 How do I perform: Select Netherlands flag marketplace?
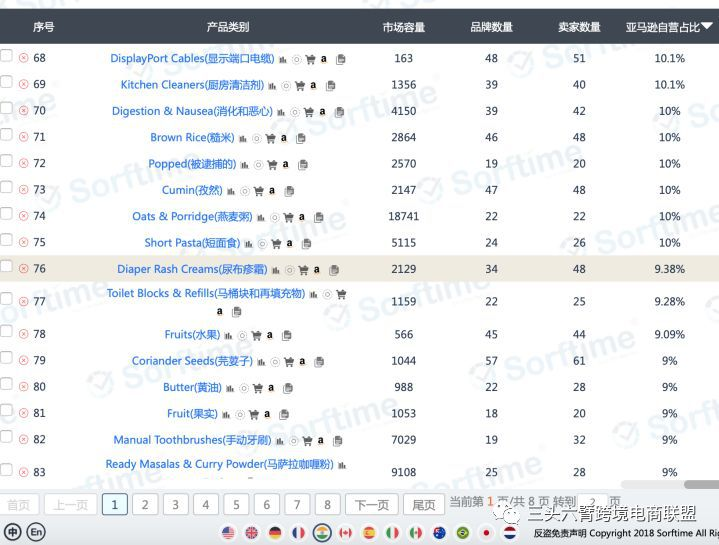(x=509, y=533)
